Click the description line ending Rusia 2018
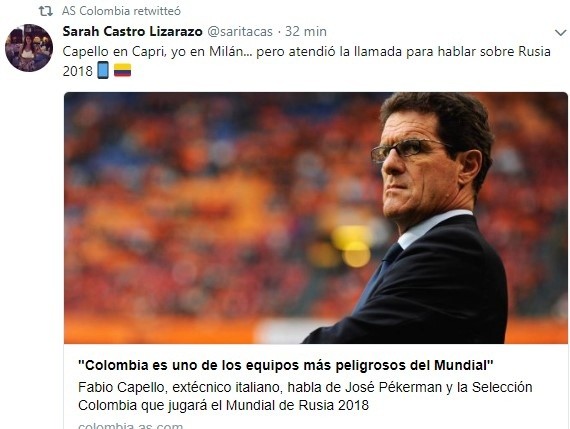570x429 pixels. 223,405
